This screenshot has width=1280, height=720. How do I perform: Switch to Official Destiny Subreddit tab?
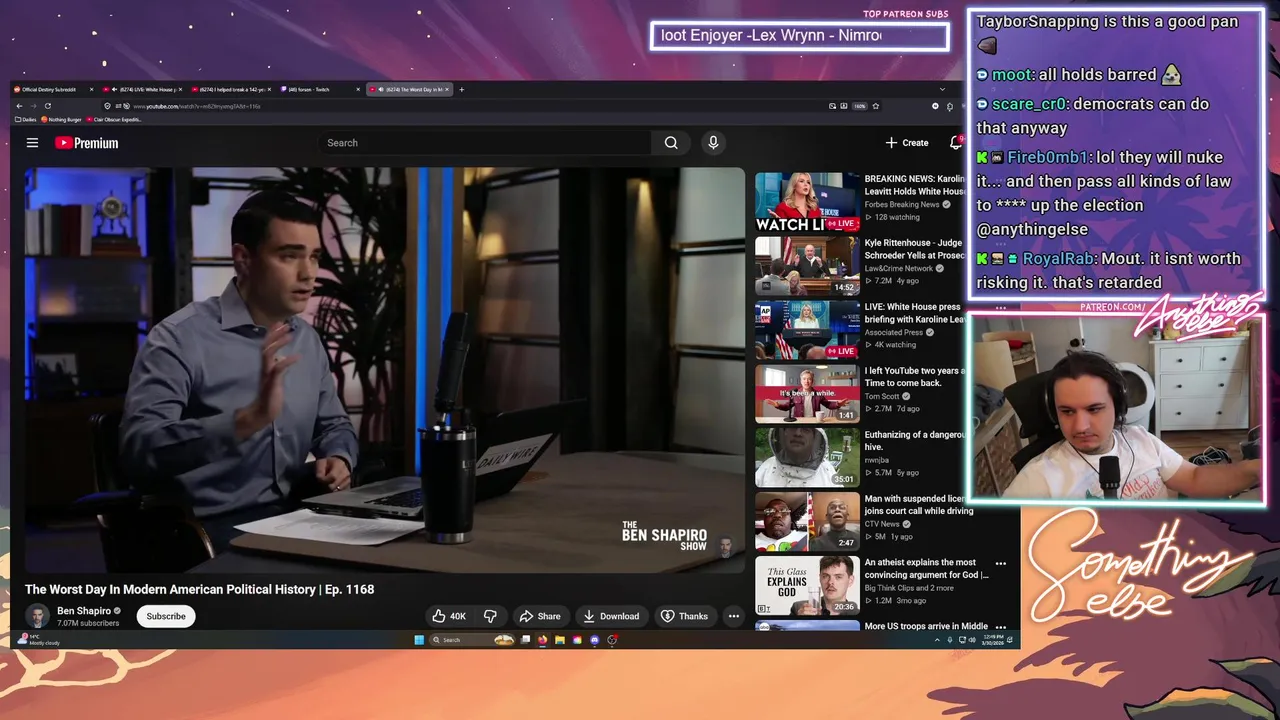[55, 89]
